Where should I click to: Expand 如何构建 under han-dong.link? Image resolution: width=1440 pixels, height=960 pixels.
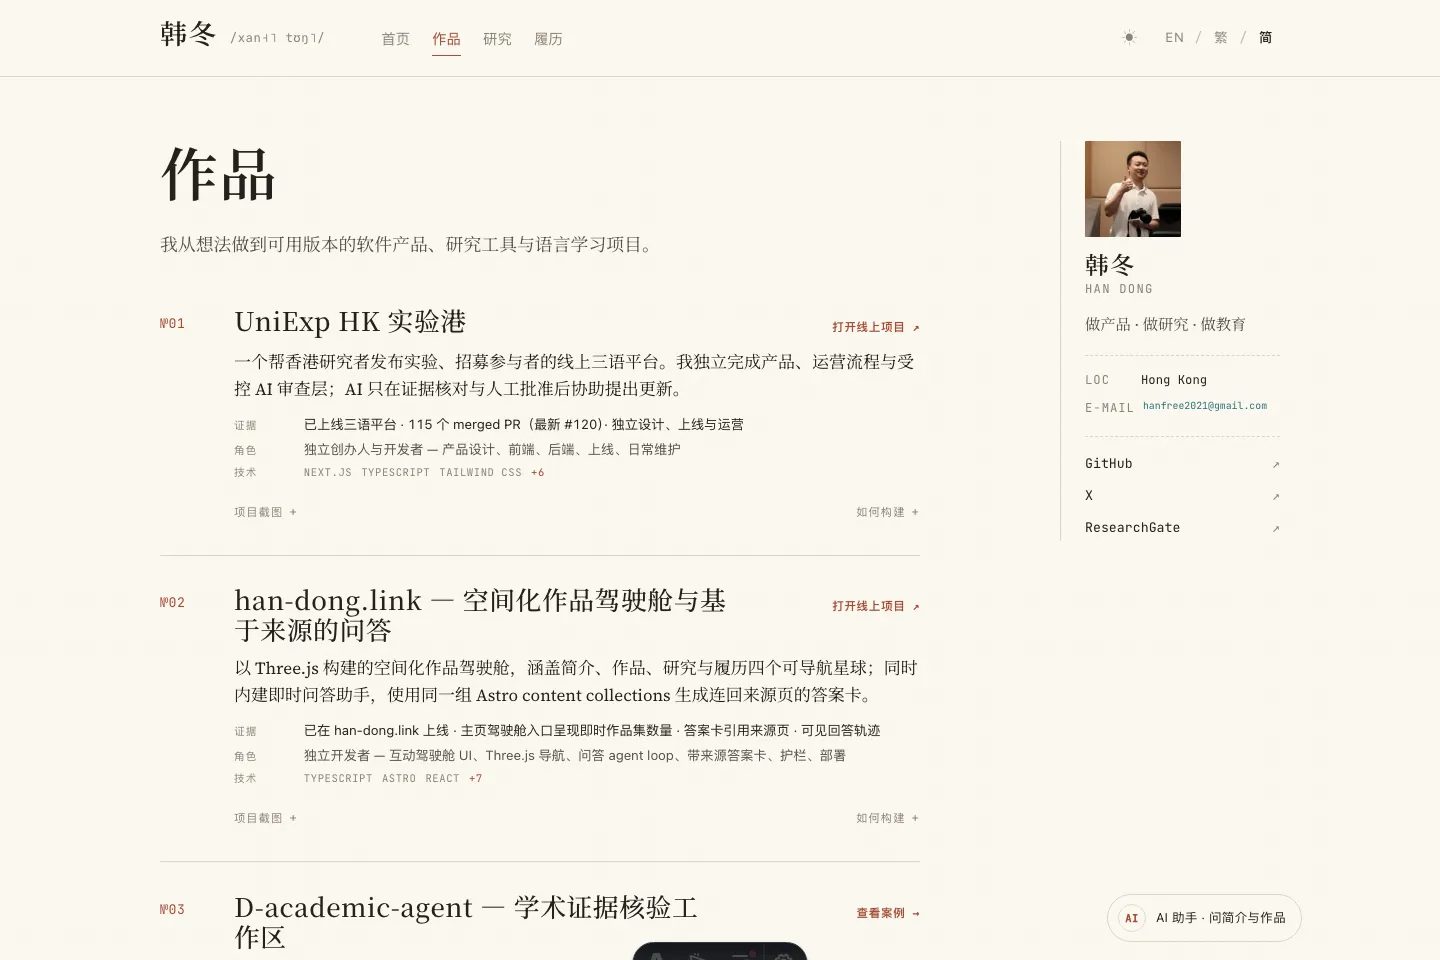(x=887, y=818)
